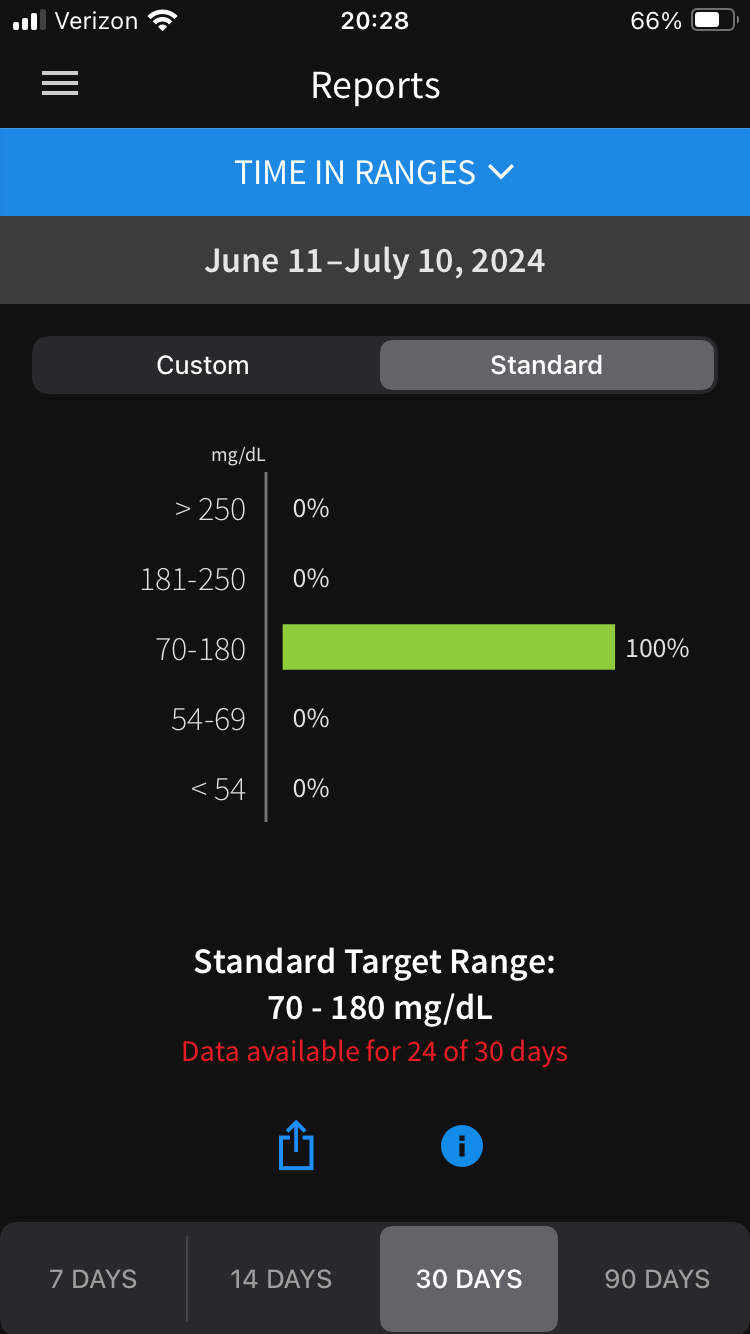Viewport: 750px width, 1334px height.
Task: Select the Standard range view
Action: coord(546,365)
